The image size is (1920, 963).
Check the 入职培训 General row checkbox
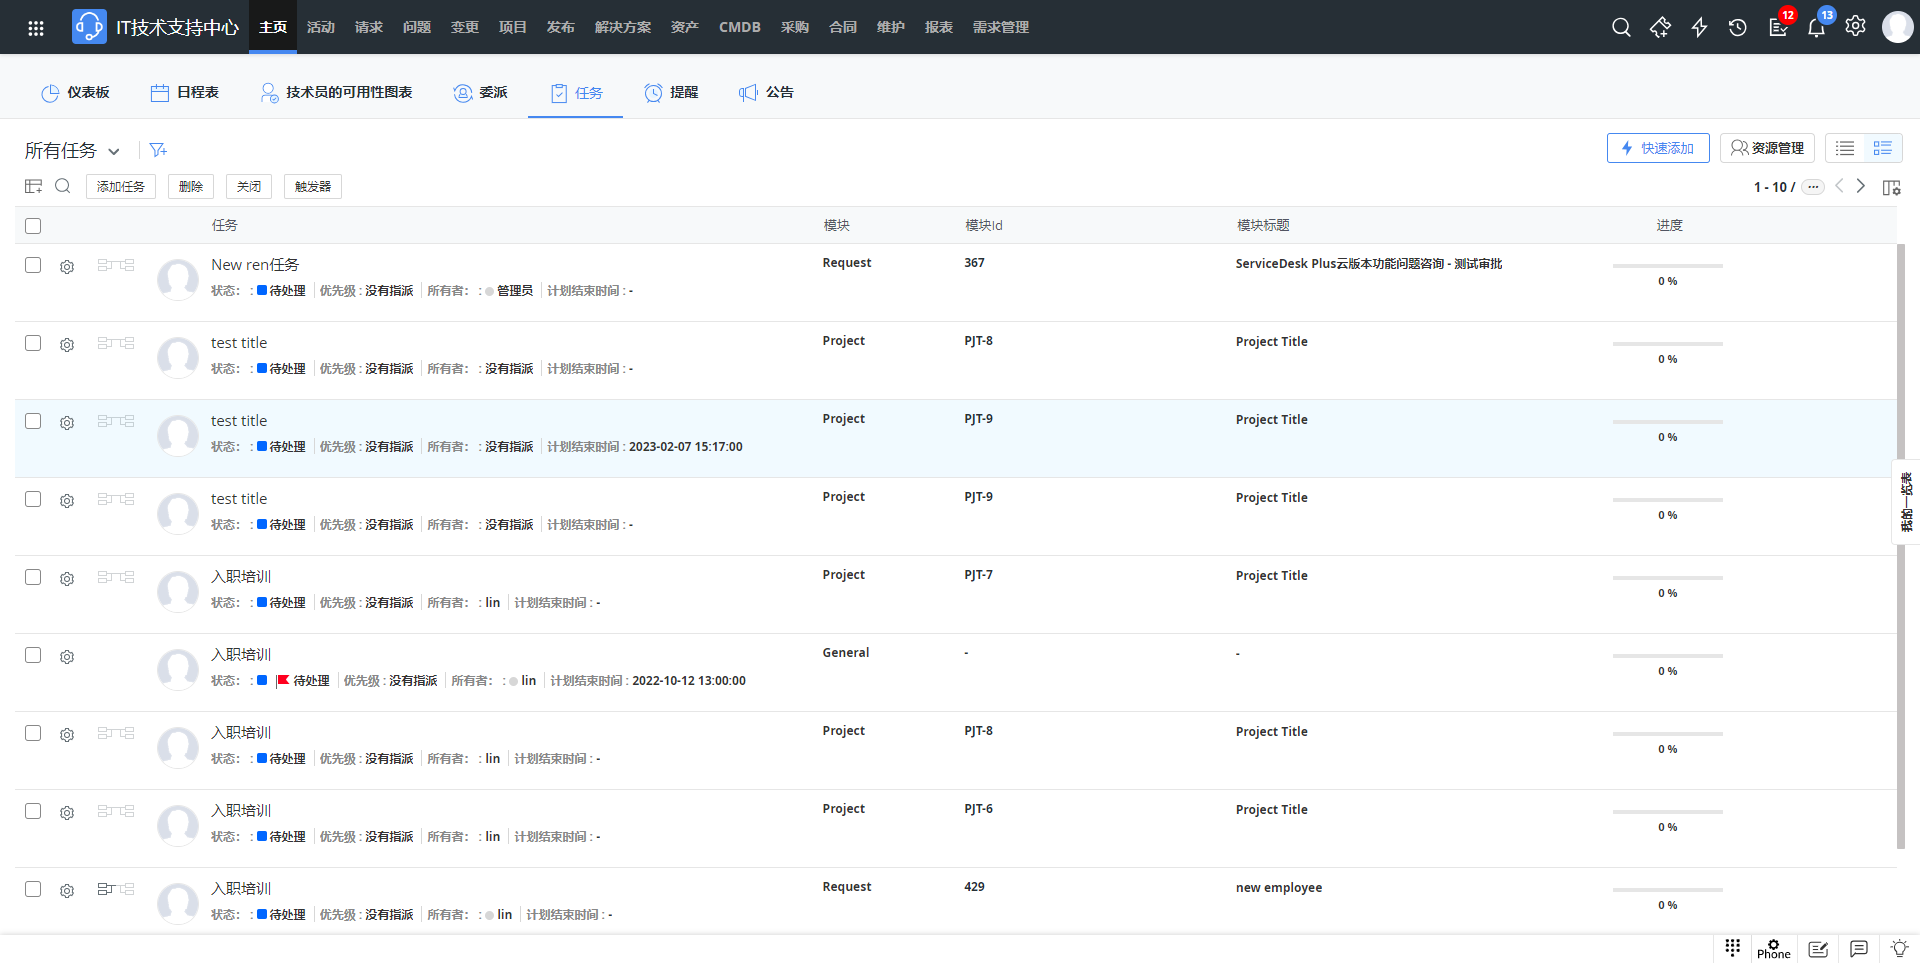point(33,655)
